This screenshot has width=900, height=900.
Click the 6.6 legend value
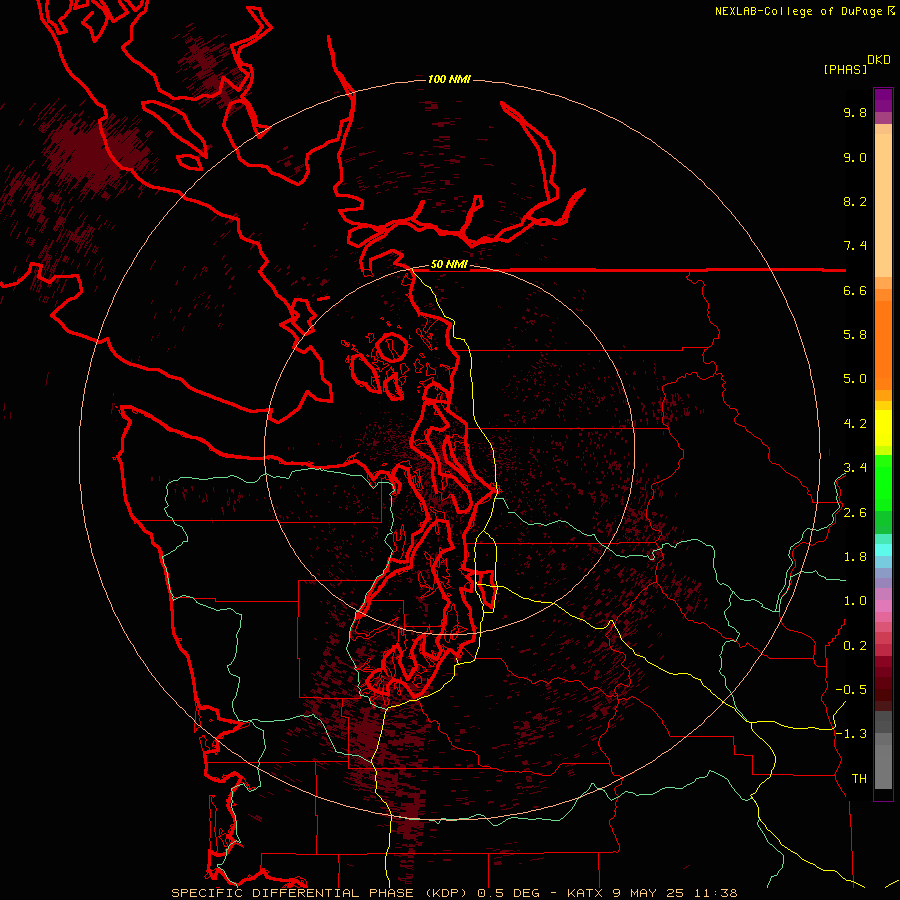coord(855,291)
